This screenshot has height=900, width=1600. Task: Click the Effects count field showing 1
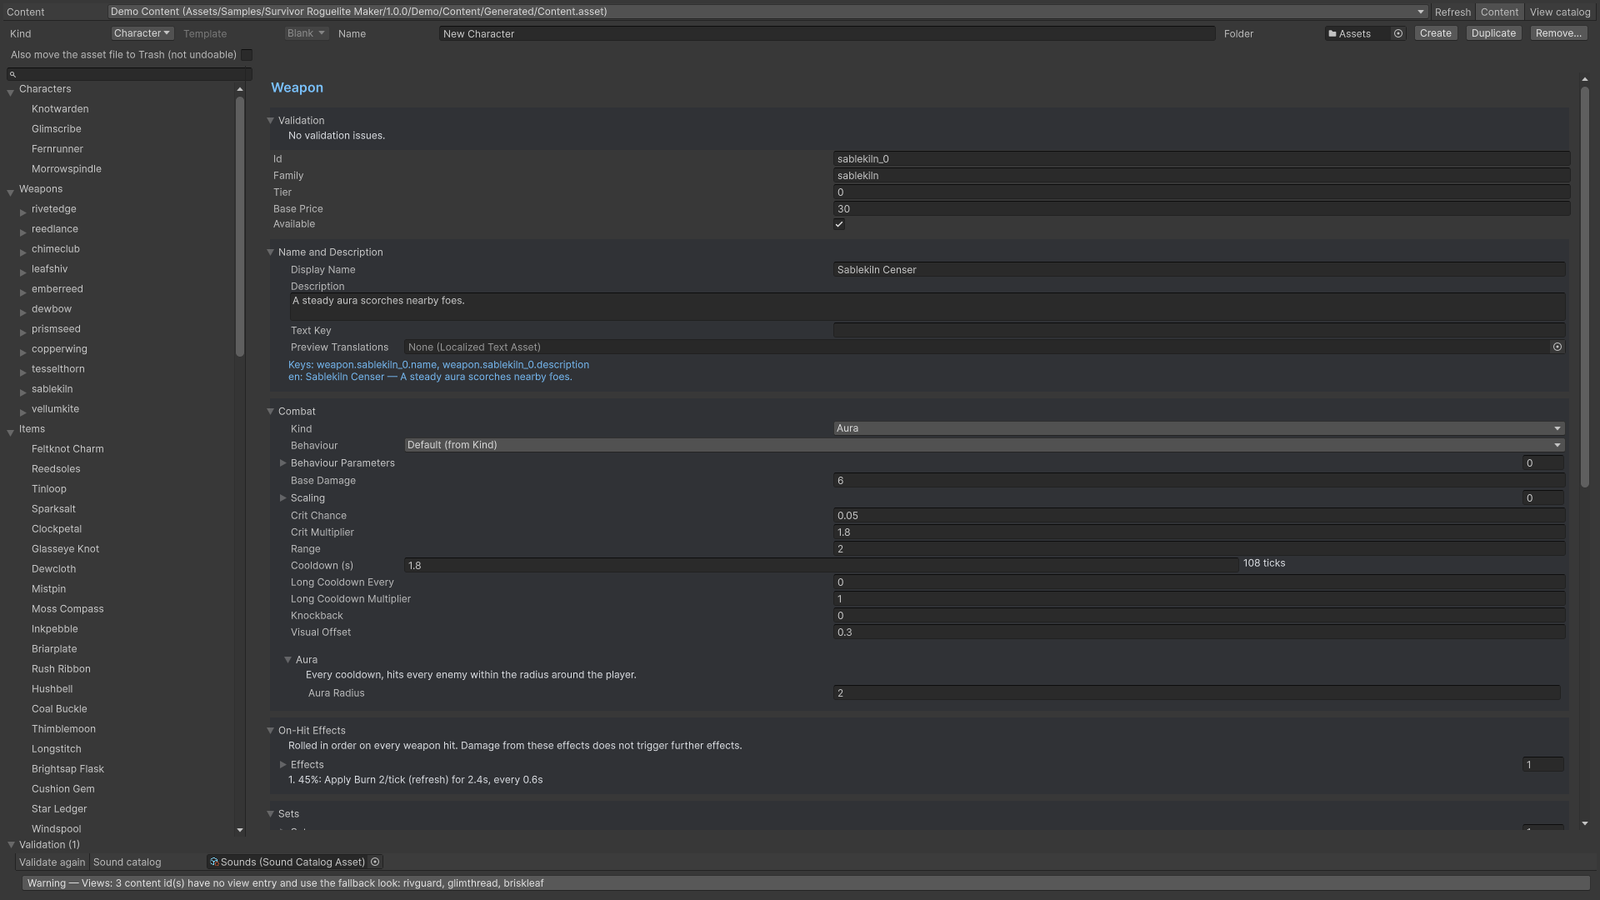(x=1543, y=765)
